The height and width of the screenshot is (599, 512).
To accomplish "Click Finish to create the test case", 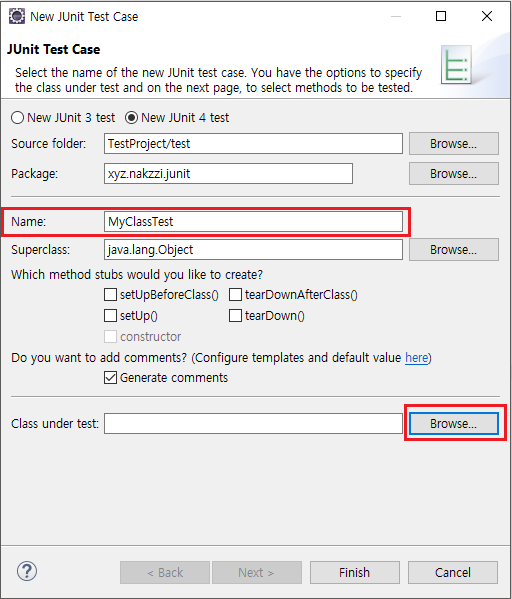I will pyautogui.click(x=355, y=572).
